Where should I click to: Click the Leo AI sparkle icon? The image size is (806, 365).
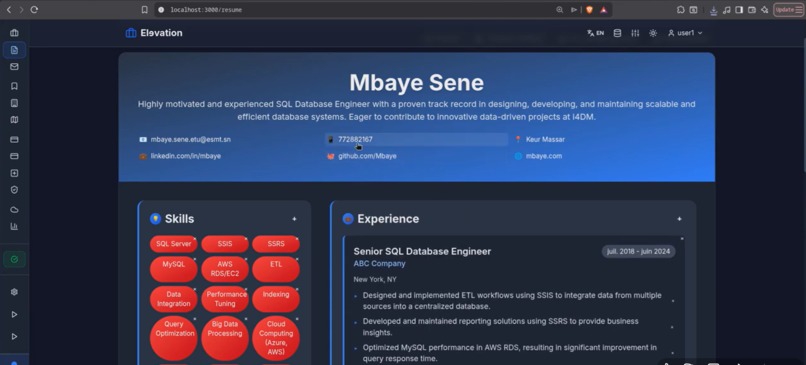[x=764, y=9]
